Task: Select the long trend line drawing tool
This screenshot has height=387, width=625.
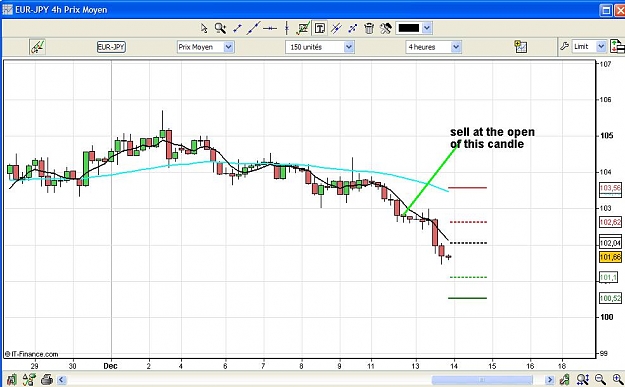Action: pyautogui.click(x=253, y=28)
